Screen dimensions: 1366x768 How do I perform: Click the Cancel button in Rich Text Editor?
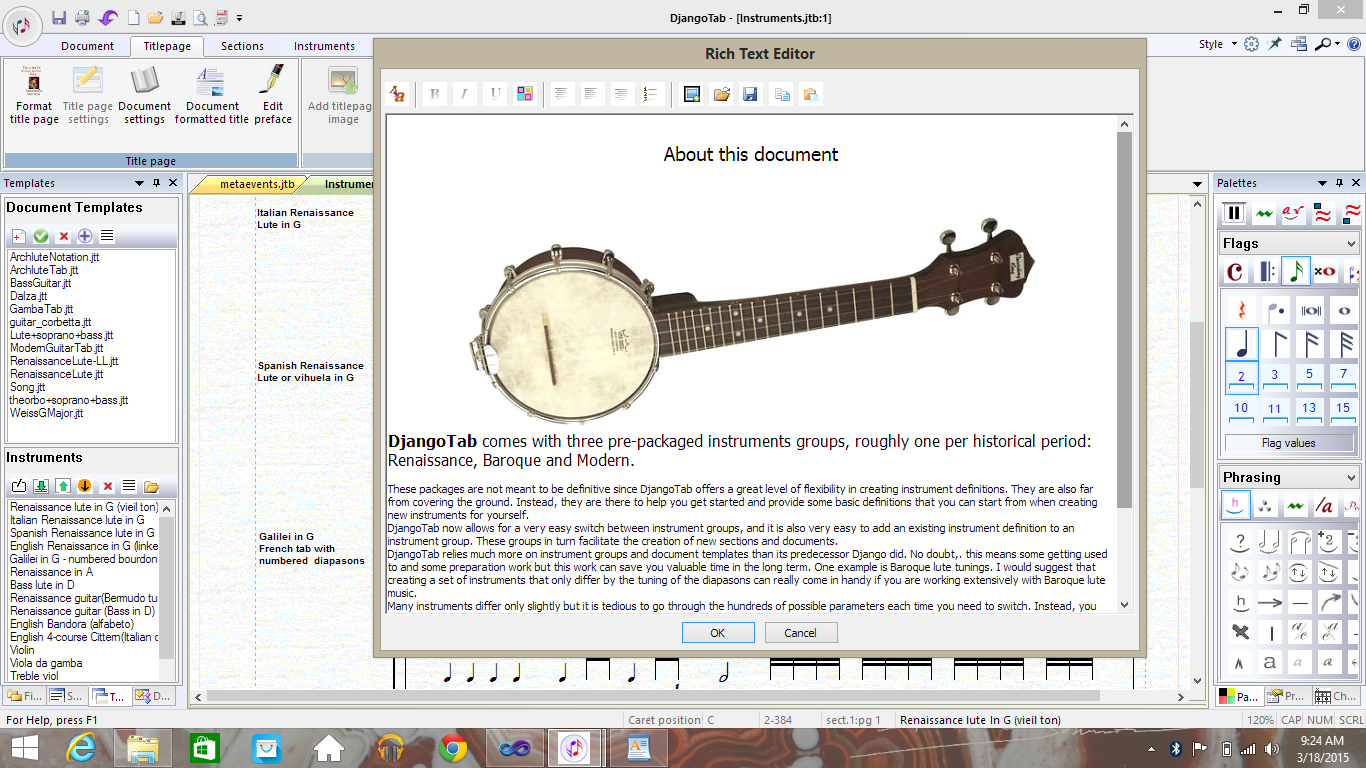800,633
